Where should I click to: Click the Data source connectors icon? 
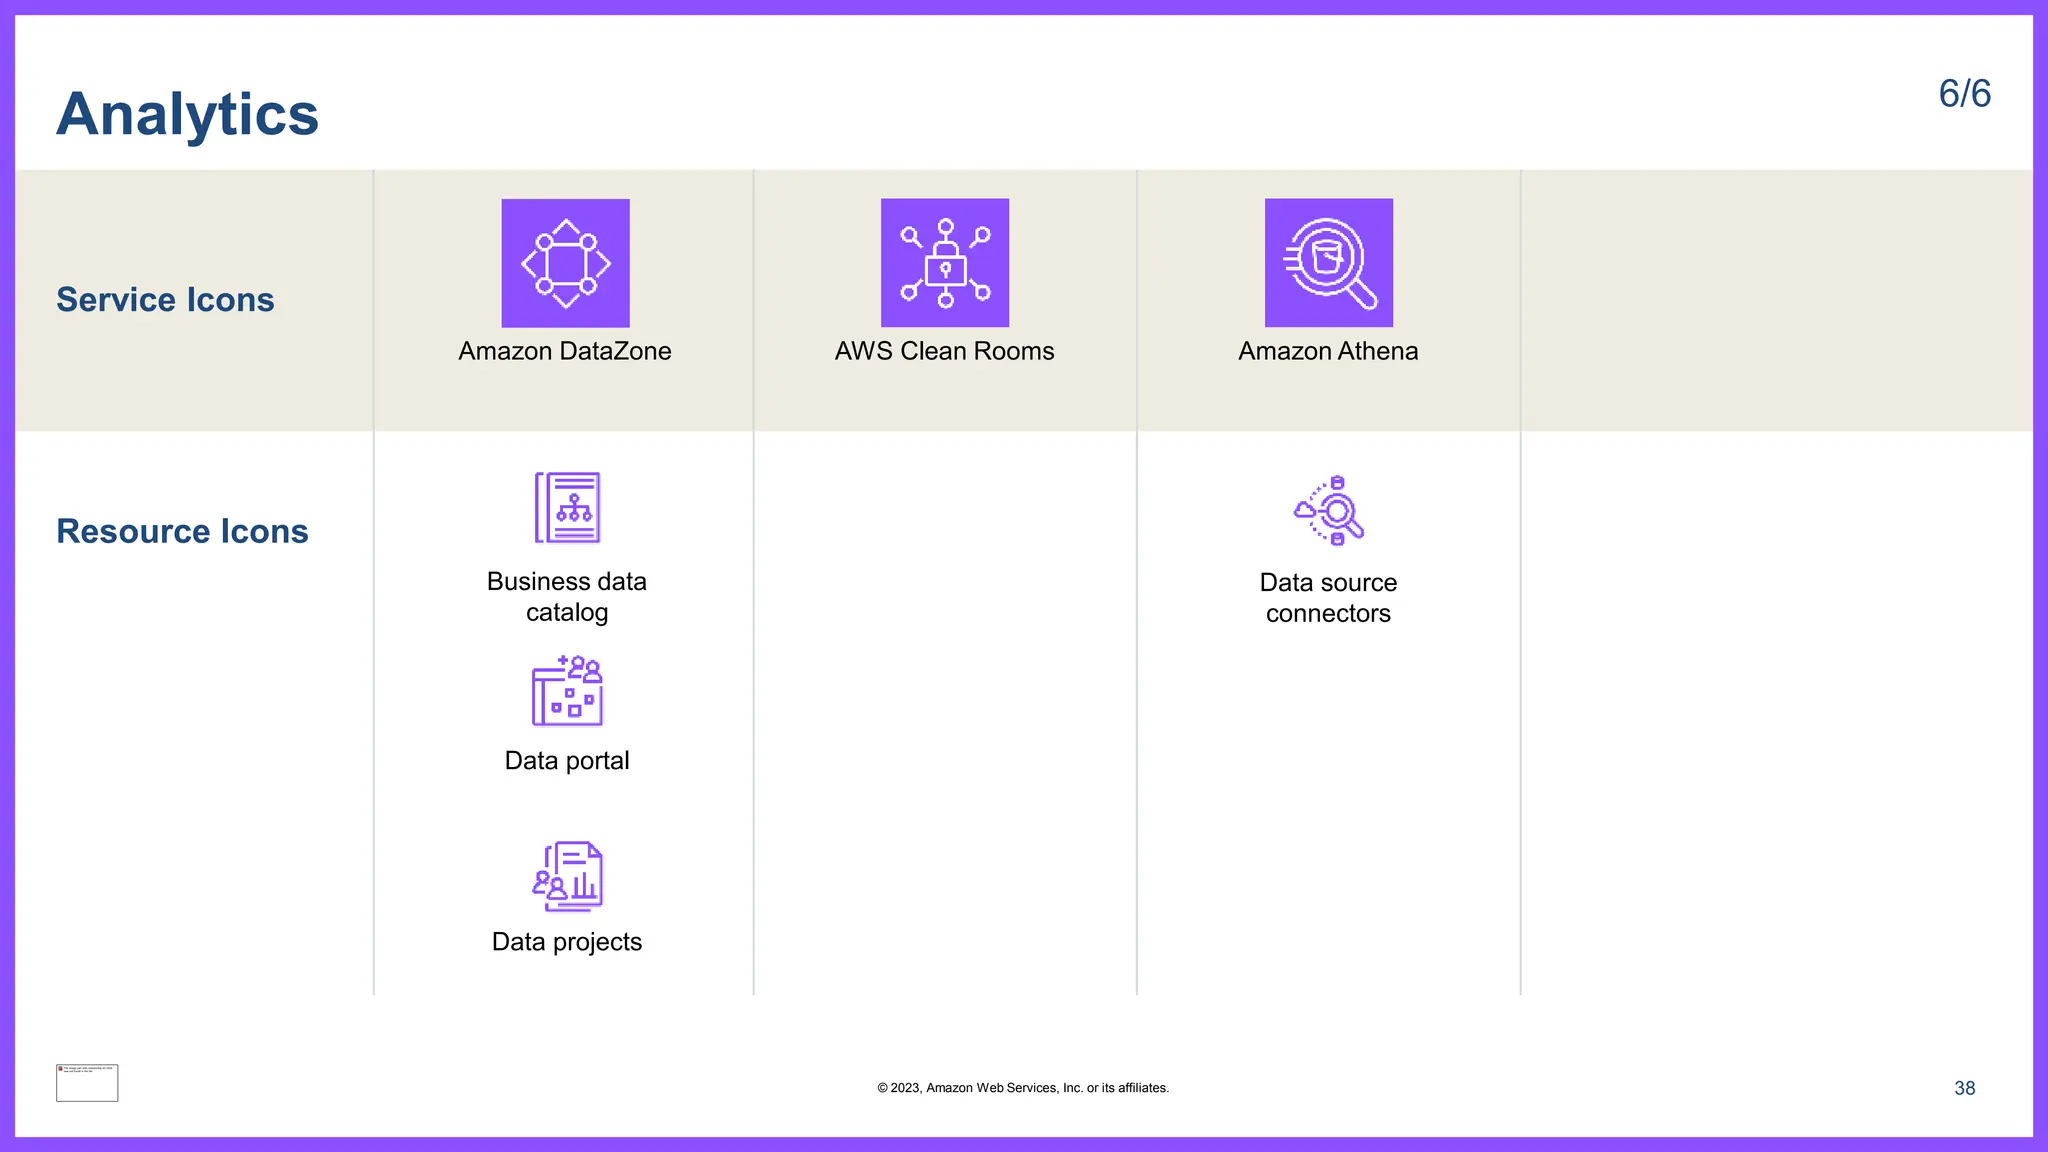point(1329,510)
